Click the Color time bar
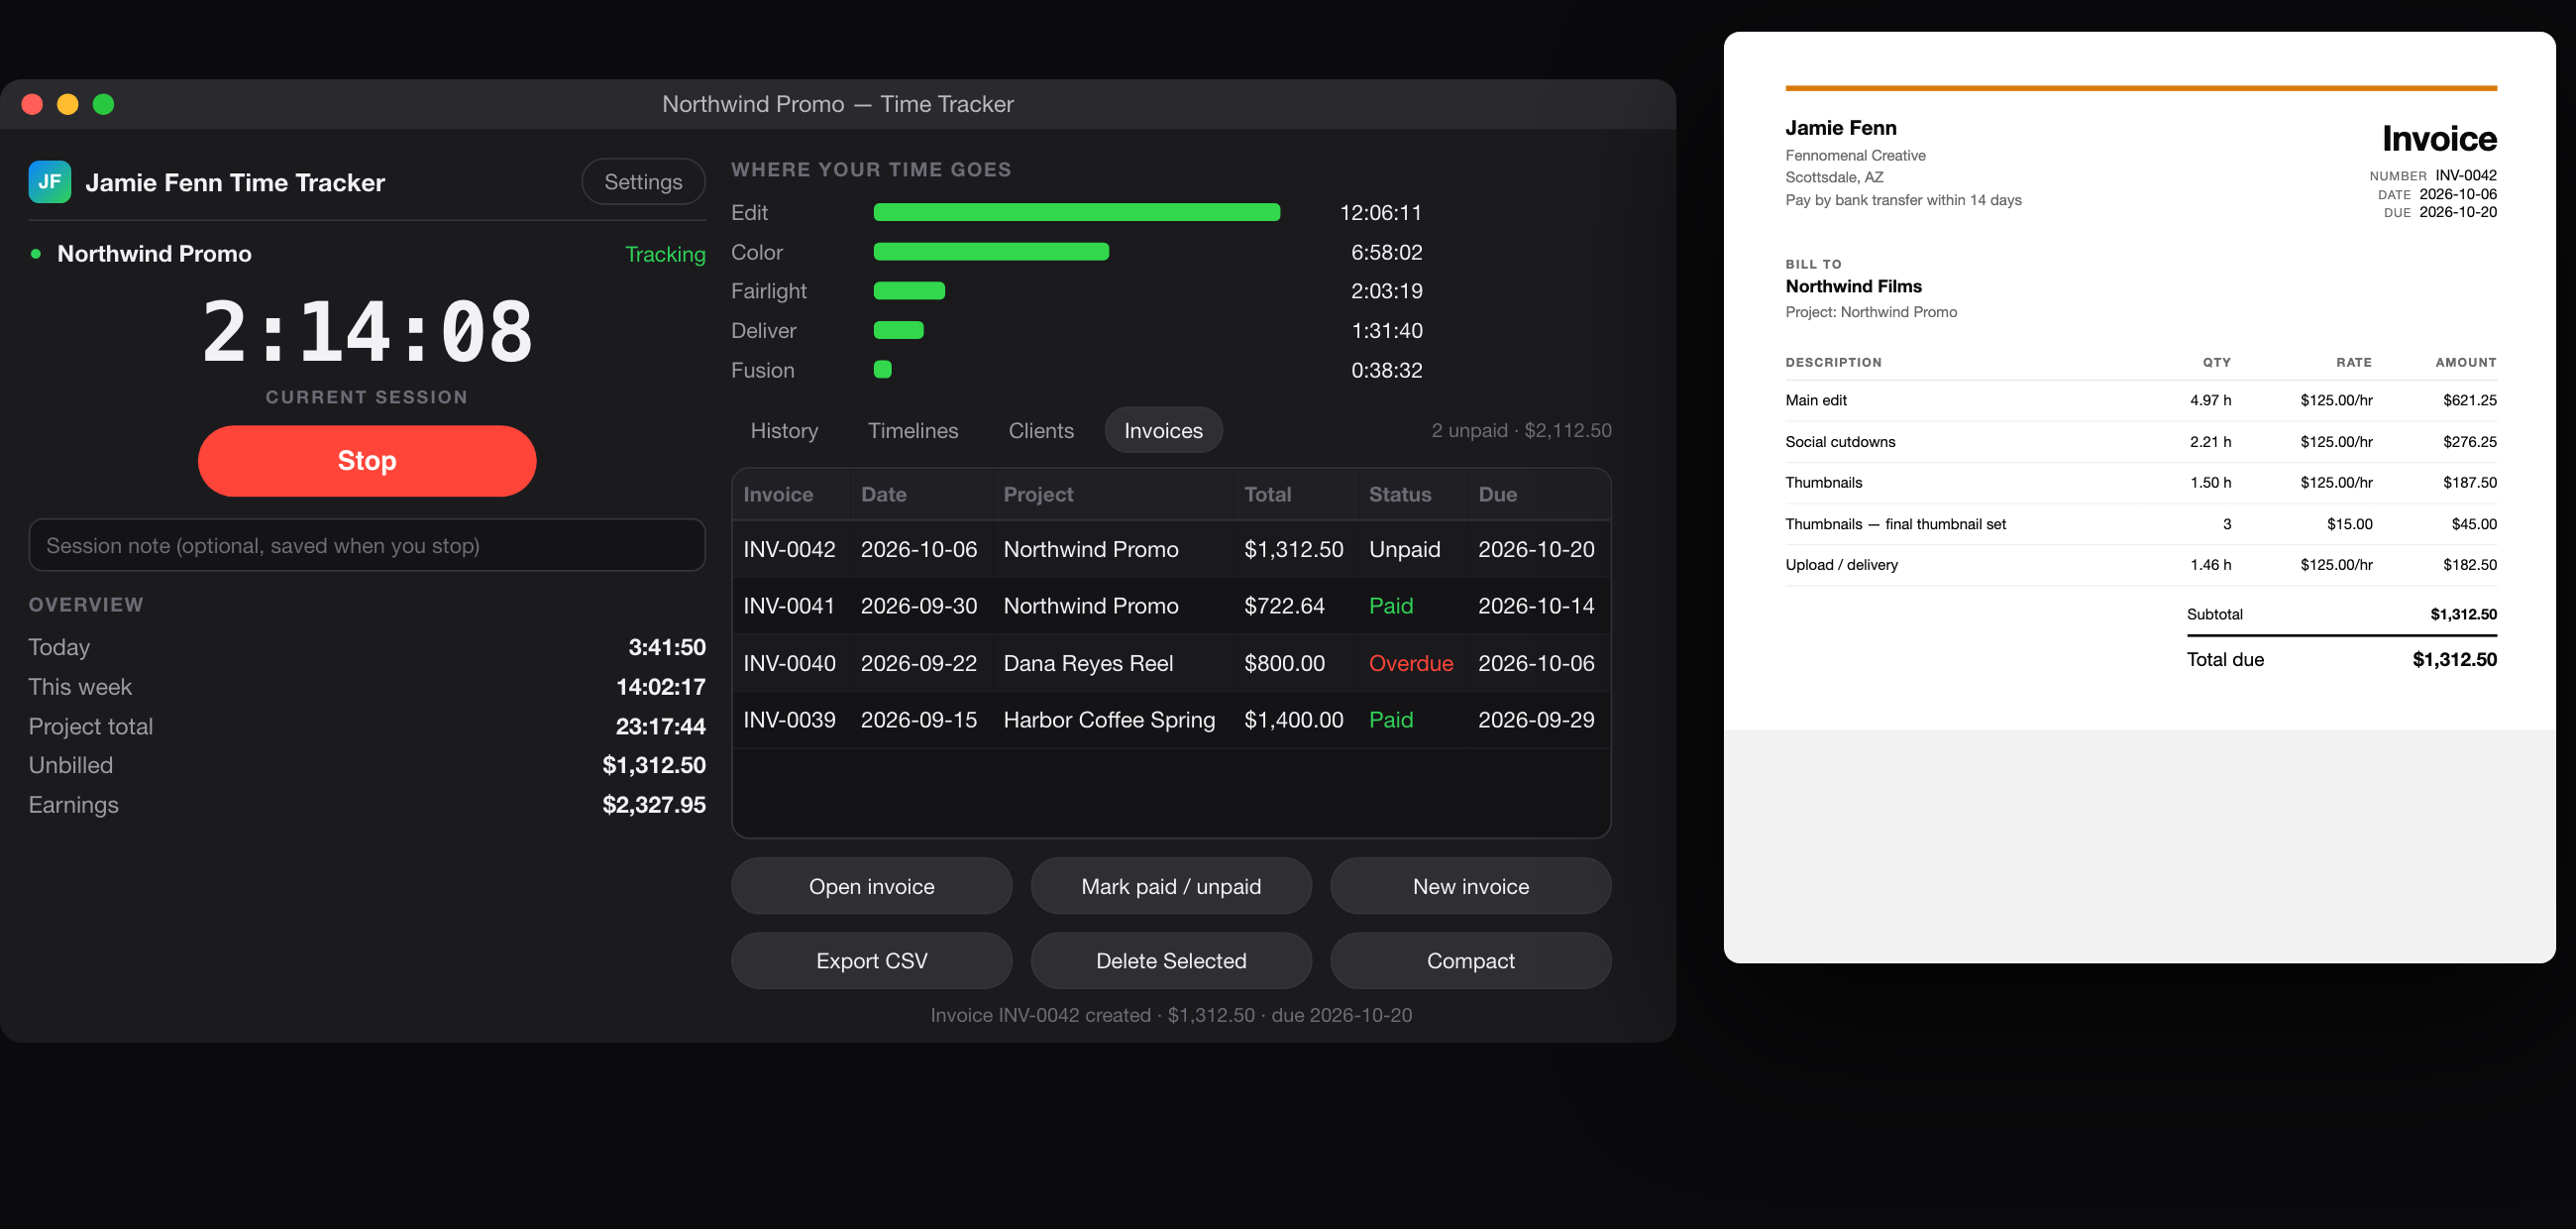The height and width of the screenshot is (1229, 2576). (x=991, y=252)
